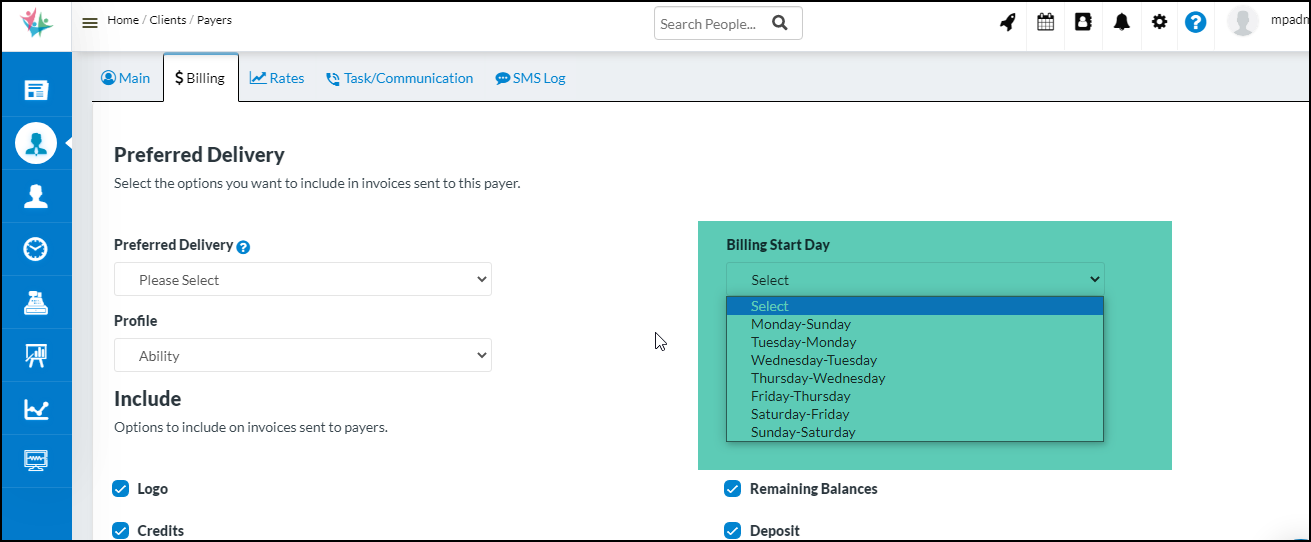The width and height of the screenshot is (1311, 542).
Task: Click the line chart icon in sidebar
Action: [x=36, y=408]
